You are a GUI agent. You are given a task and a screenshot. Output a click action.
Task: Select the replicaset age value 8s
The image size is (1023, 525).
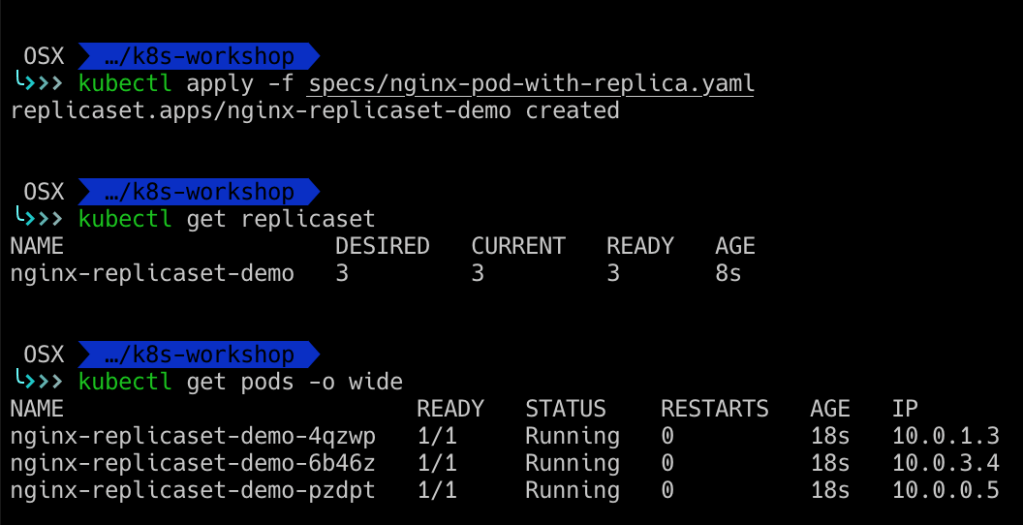[728, 273]
